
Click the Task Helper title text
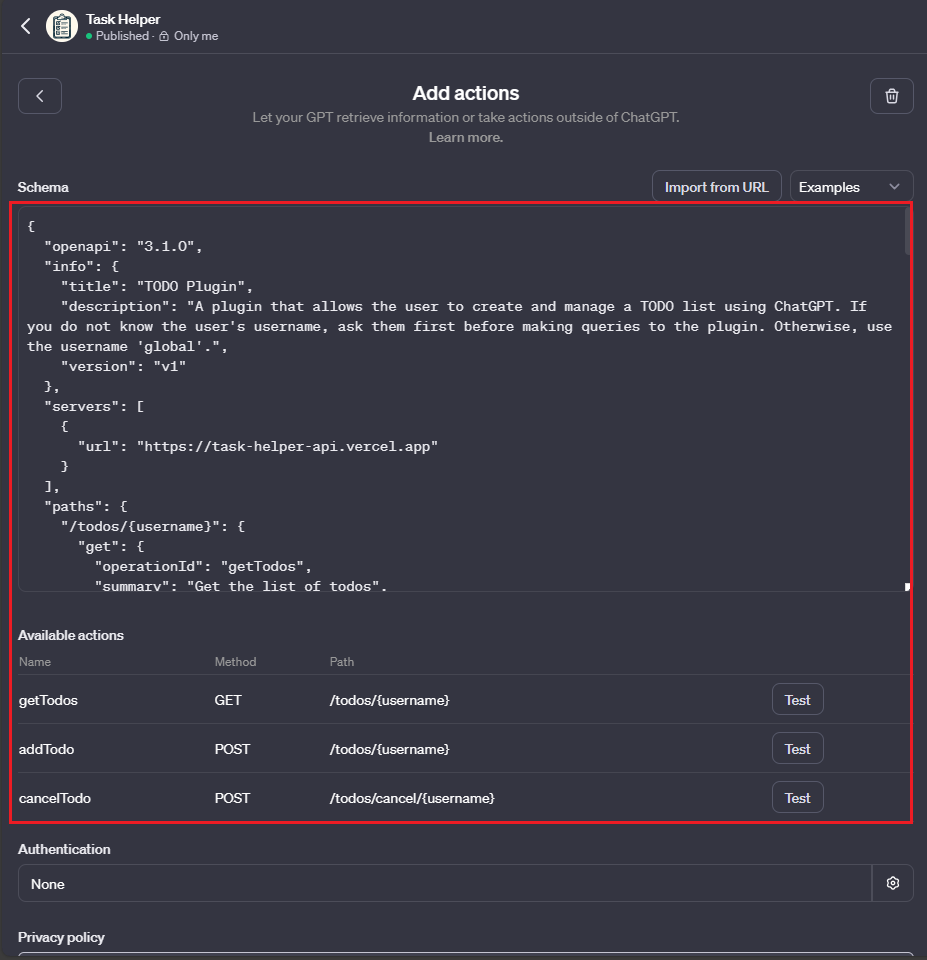click(x=123, y=20)
